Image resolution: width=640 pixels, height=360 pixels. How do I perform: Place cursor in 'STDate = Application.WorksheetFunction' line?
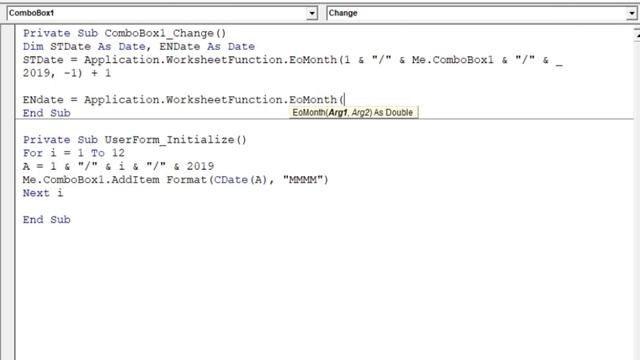(292, 60)
